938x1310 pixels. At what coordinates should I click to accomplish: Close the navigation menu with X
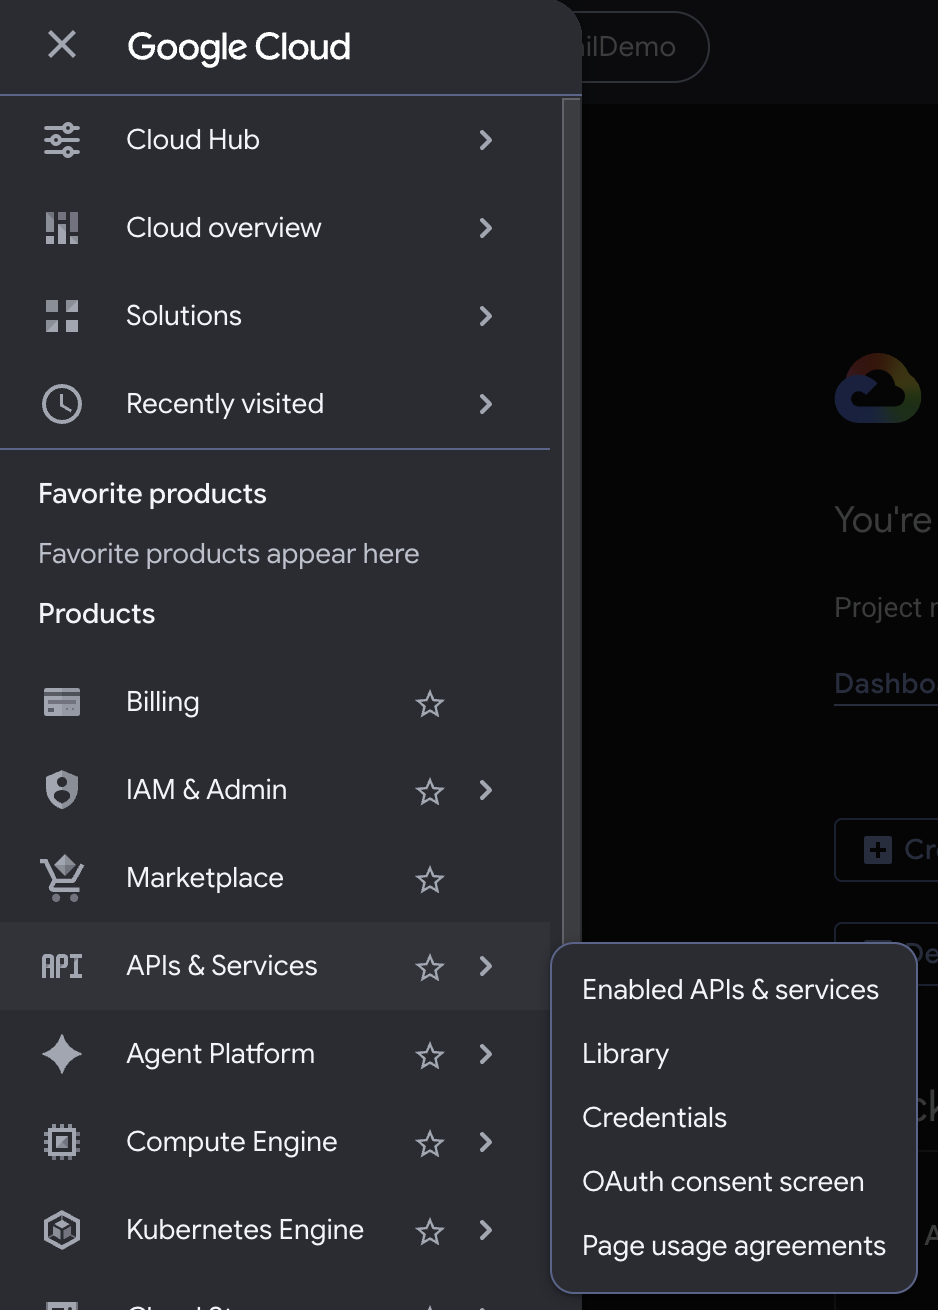pos(62,45)
